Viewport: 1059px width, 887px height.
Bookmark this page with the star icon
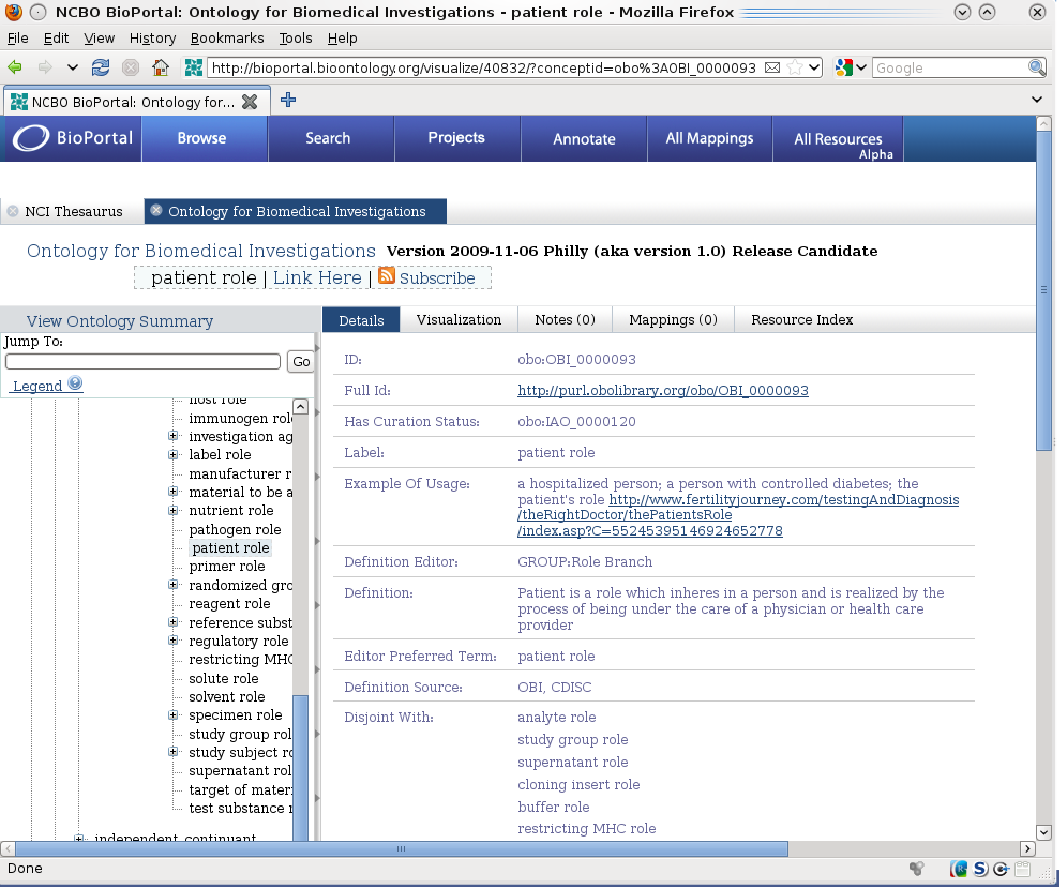click(x=794, y=68)
